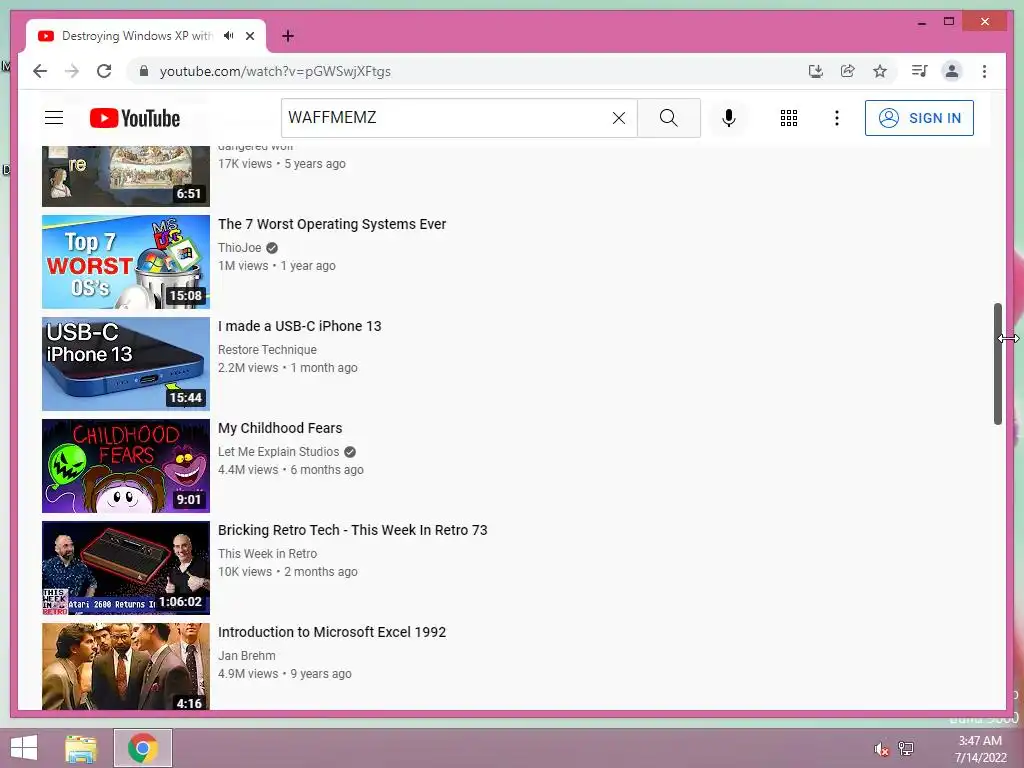Open YouTube settings three-dot menu

[837, 118]
